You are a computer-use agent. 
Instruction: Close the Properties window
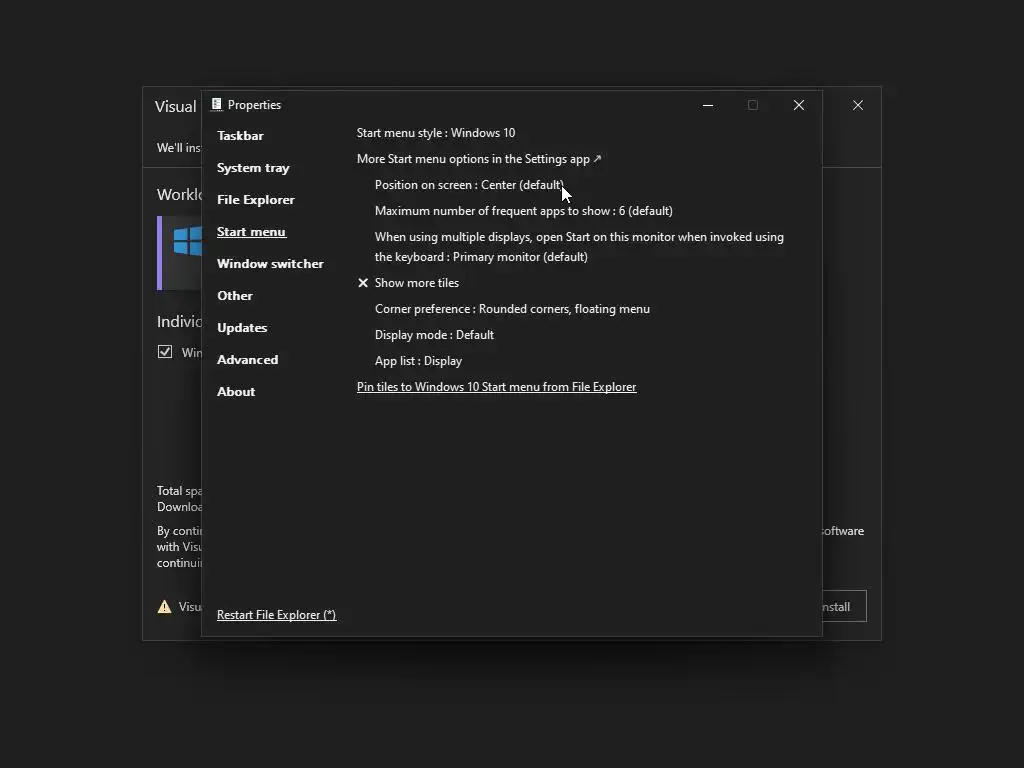pyautogui.click(x=799, y=105)
